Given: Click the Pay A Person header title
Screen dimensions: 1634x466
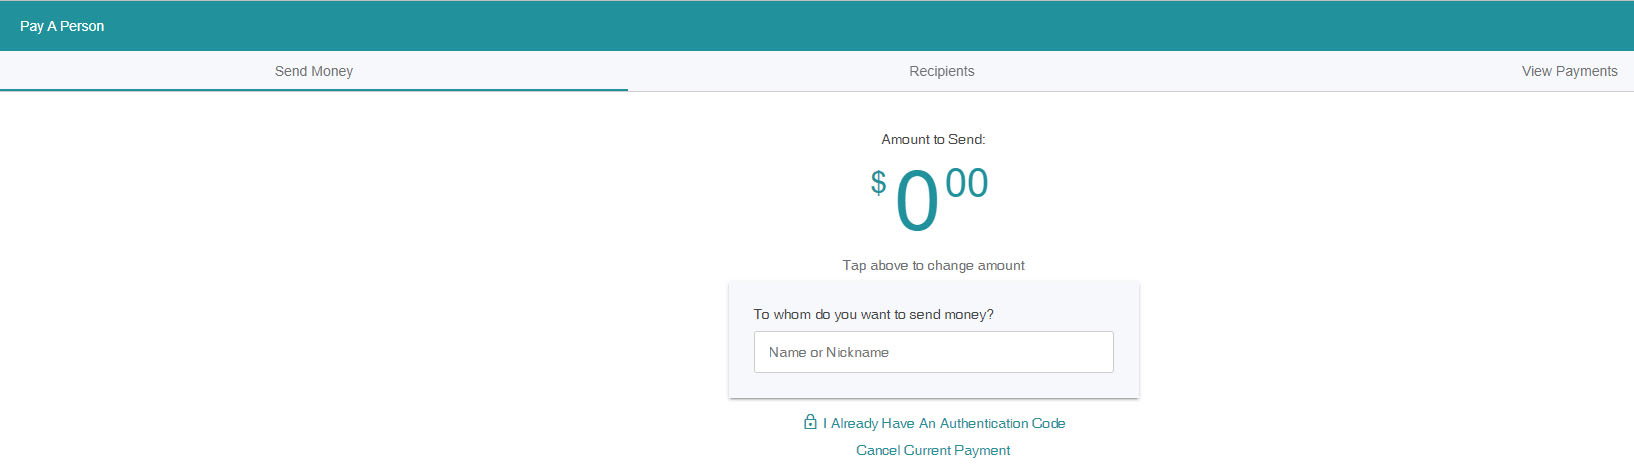Looking at the screenshot, I should (62, 26).
